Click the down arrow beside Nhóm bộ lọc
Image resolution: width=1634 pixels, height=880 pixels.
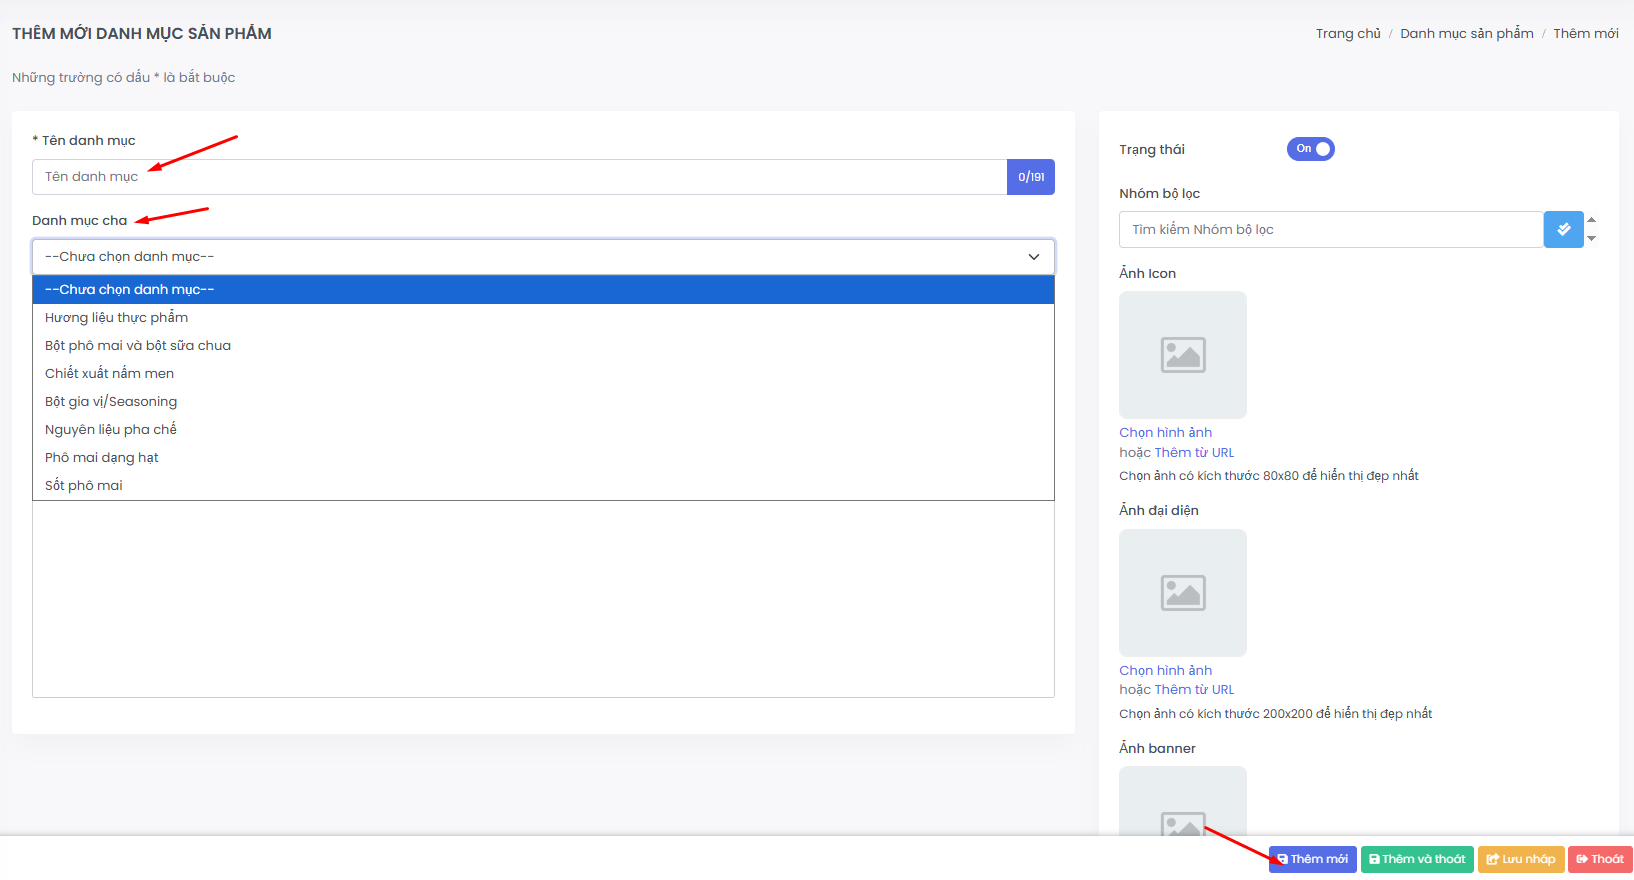coord(1591,239)
